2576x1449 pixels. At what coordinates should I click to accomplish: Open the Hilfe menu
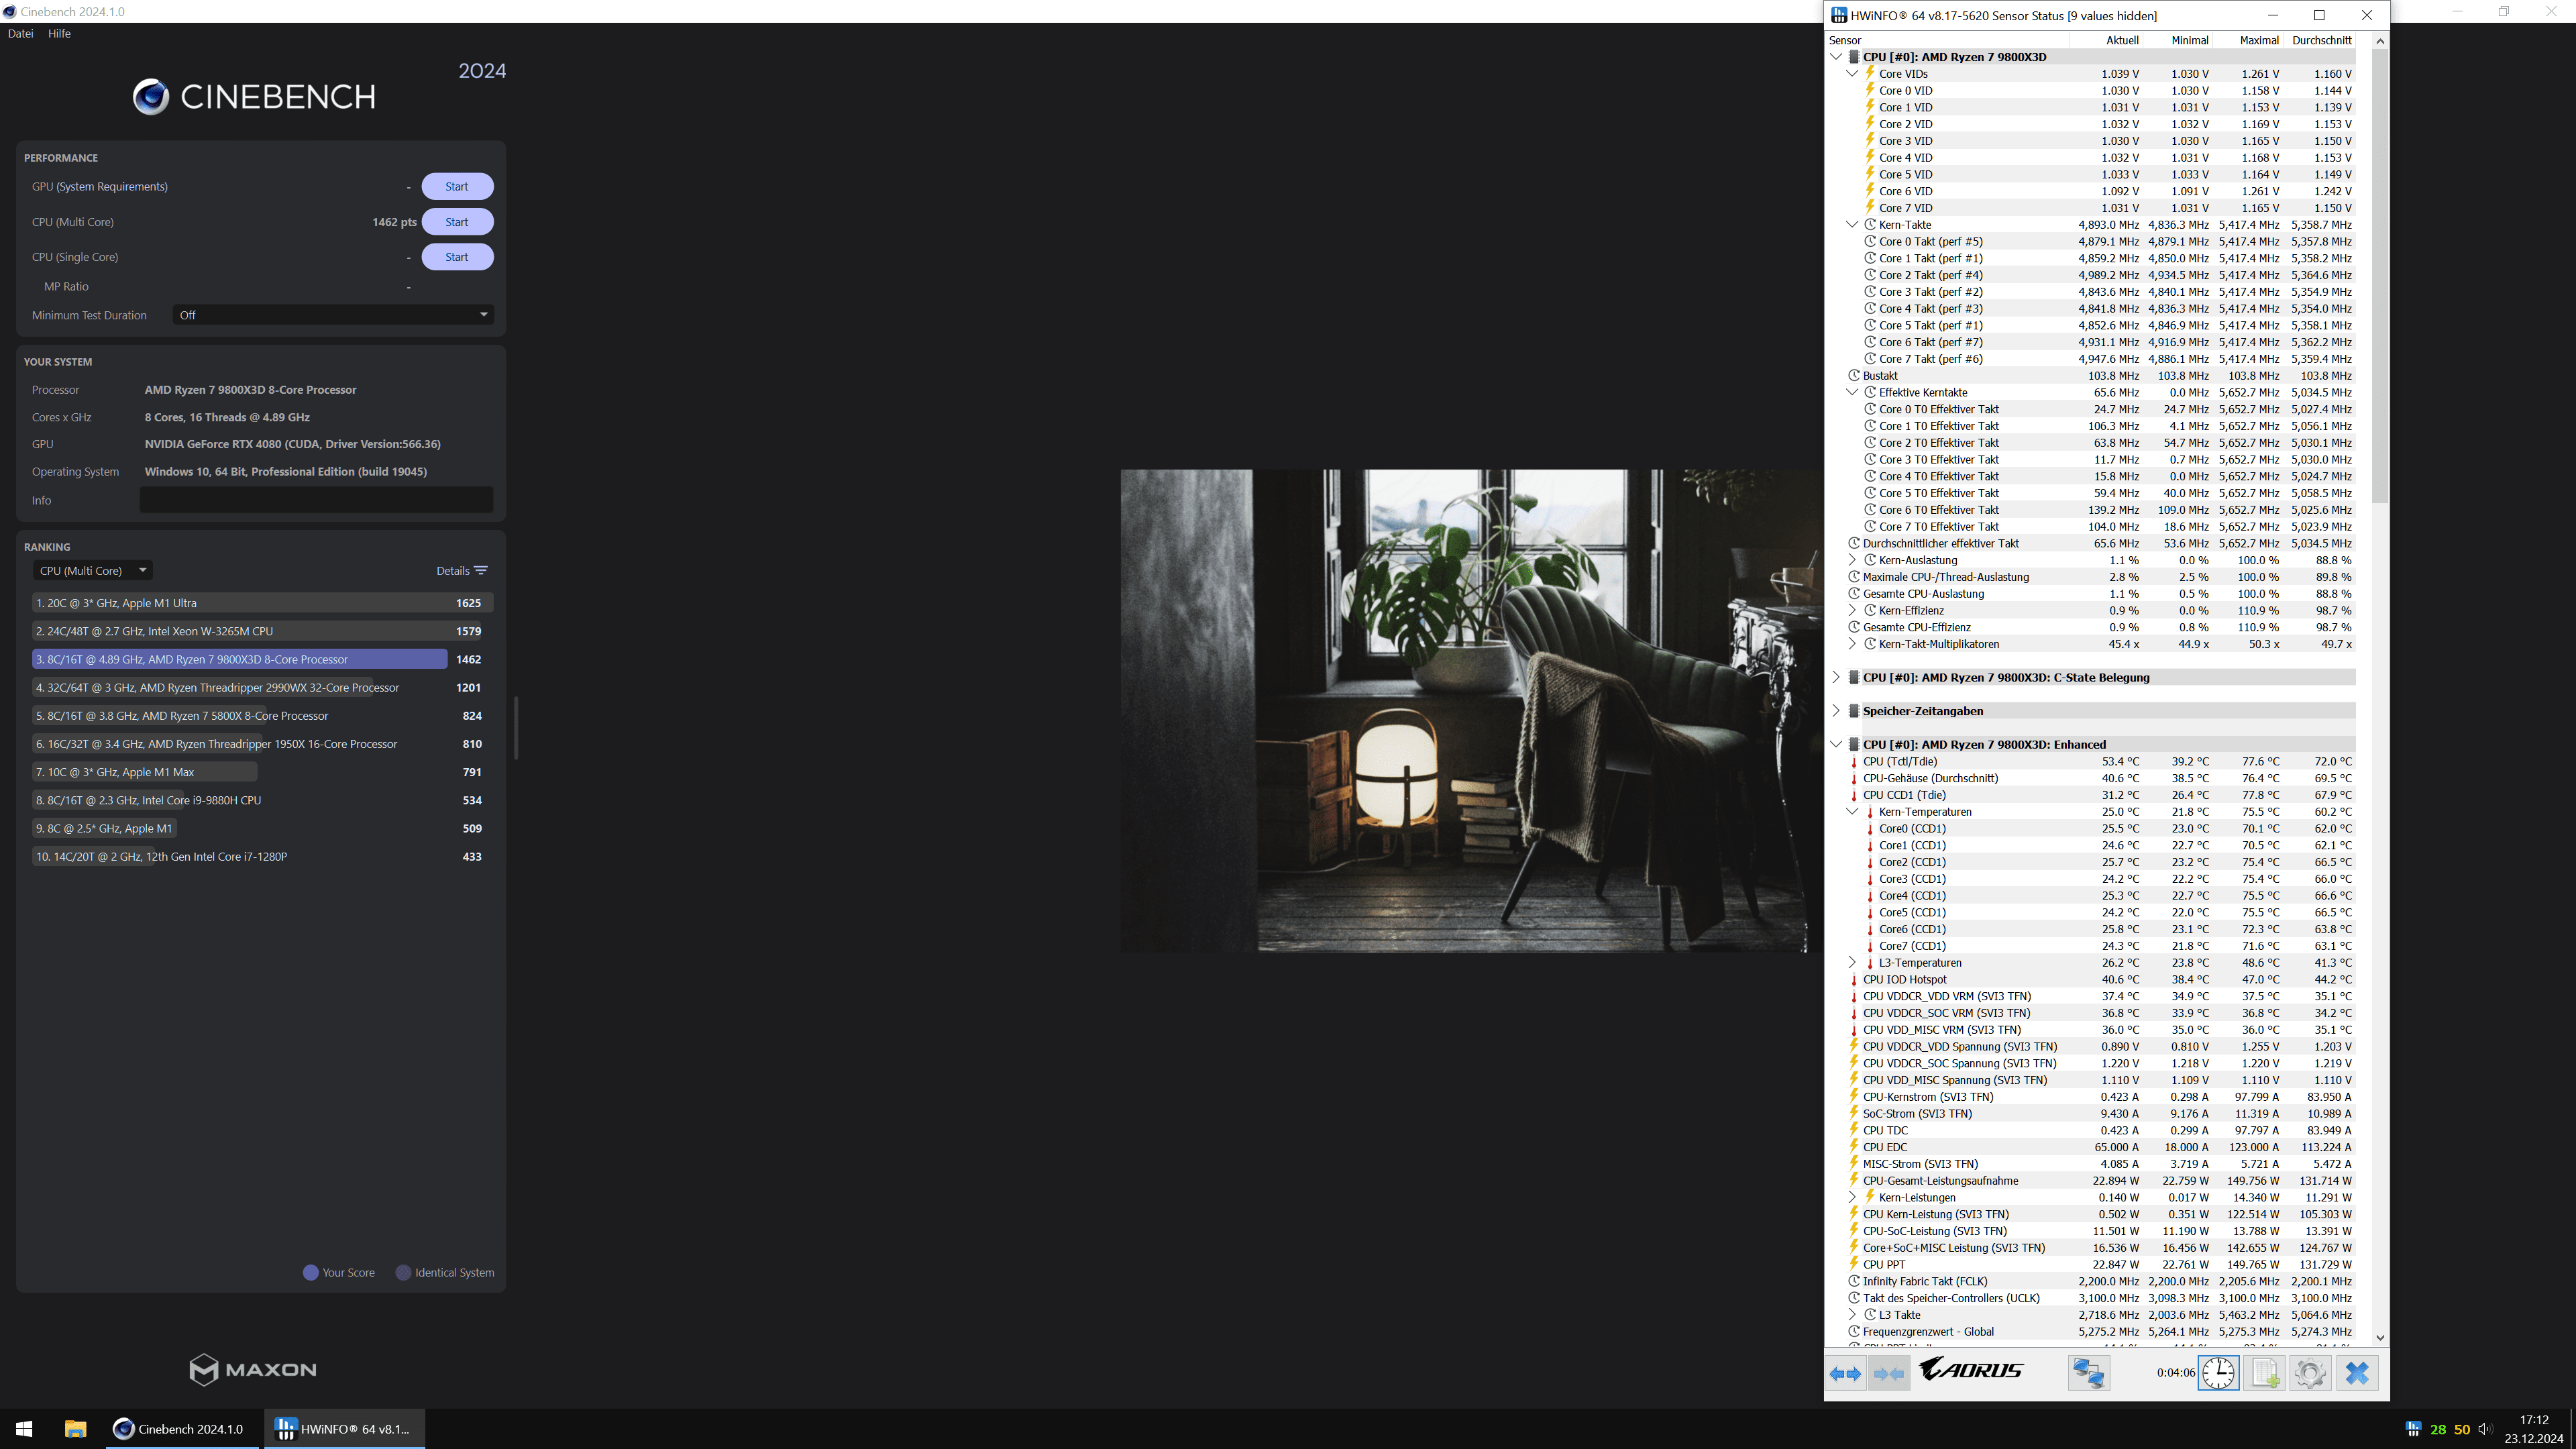(x=59, y=33)
